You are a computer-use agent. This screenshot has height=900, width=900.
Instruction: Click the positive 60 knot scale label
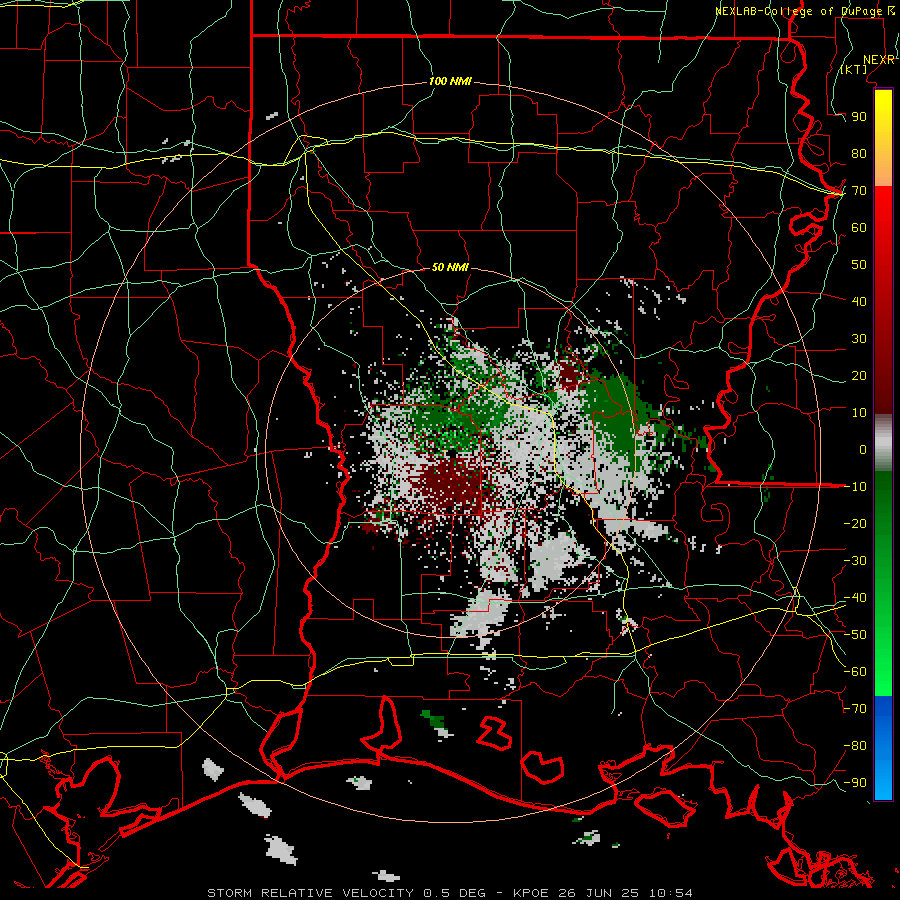(x=859, y=228)
